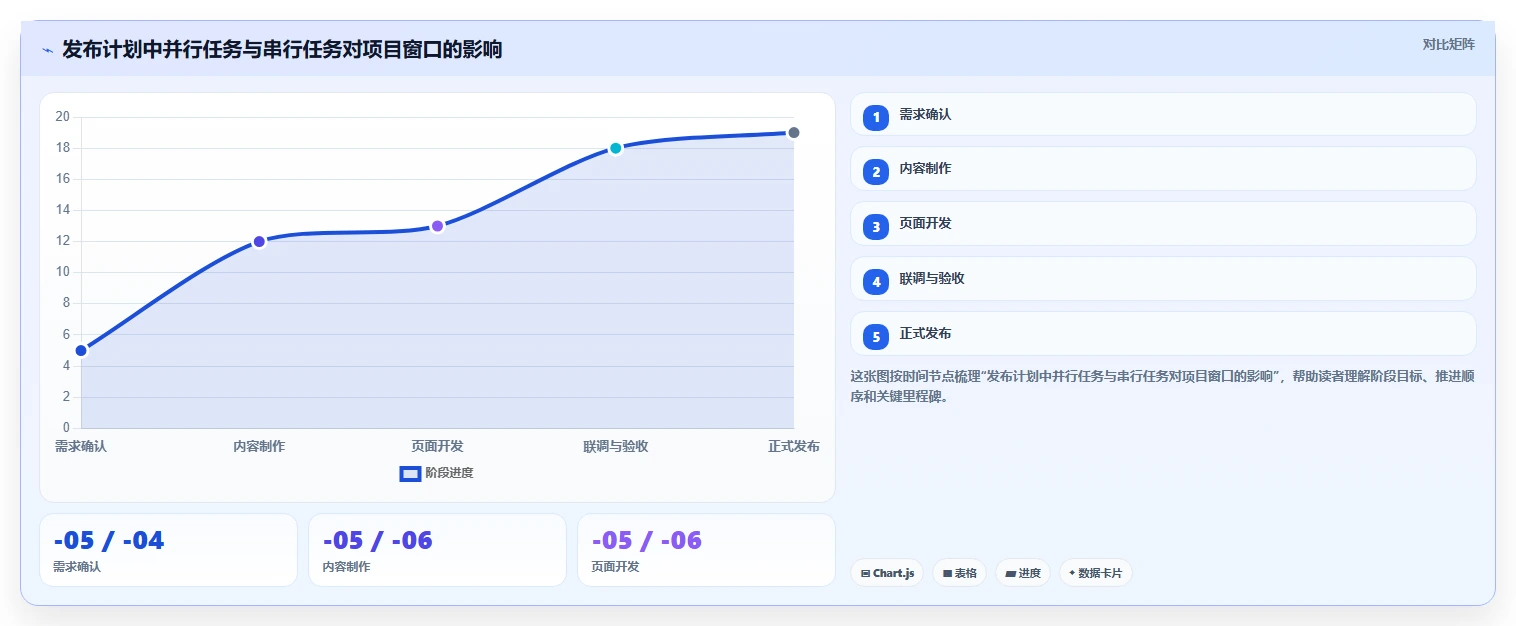Click x-axis label 联调与验收

(x=616, y=446)
